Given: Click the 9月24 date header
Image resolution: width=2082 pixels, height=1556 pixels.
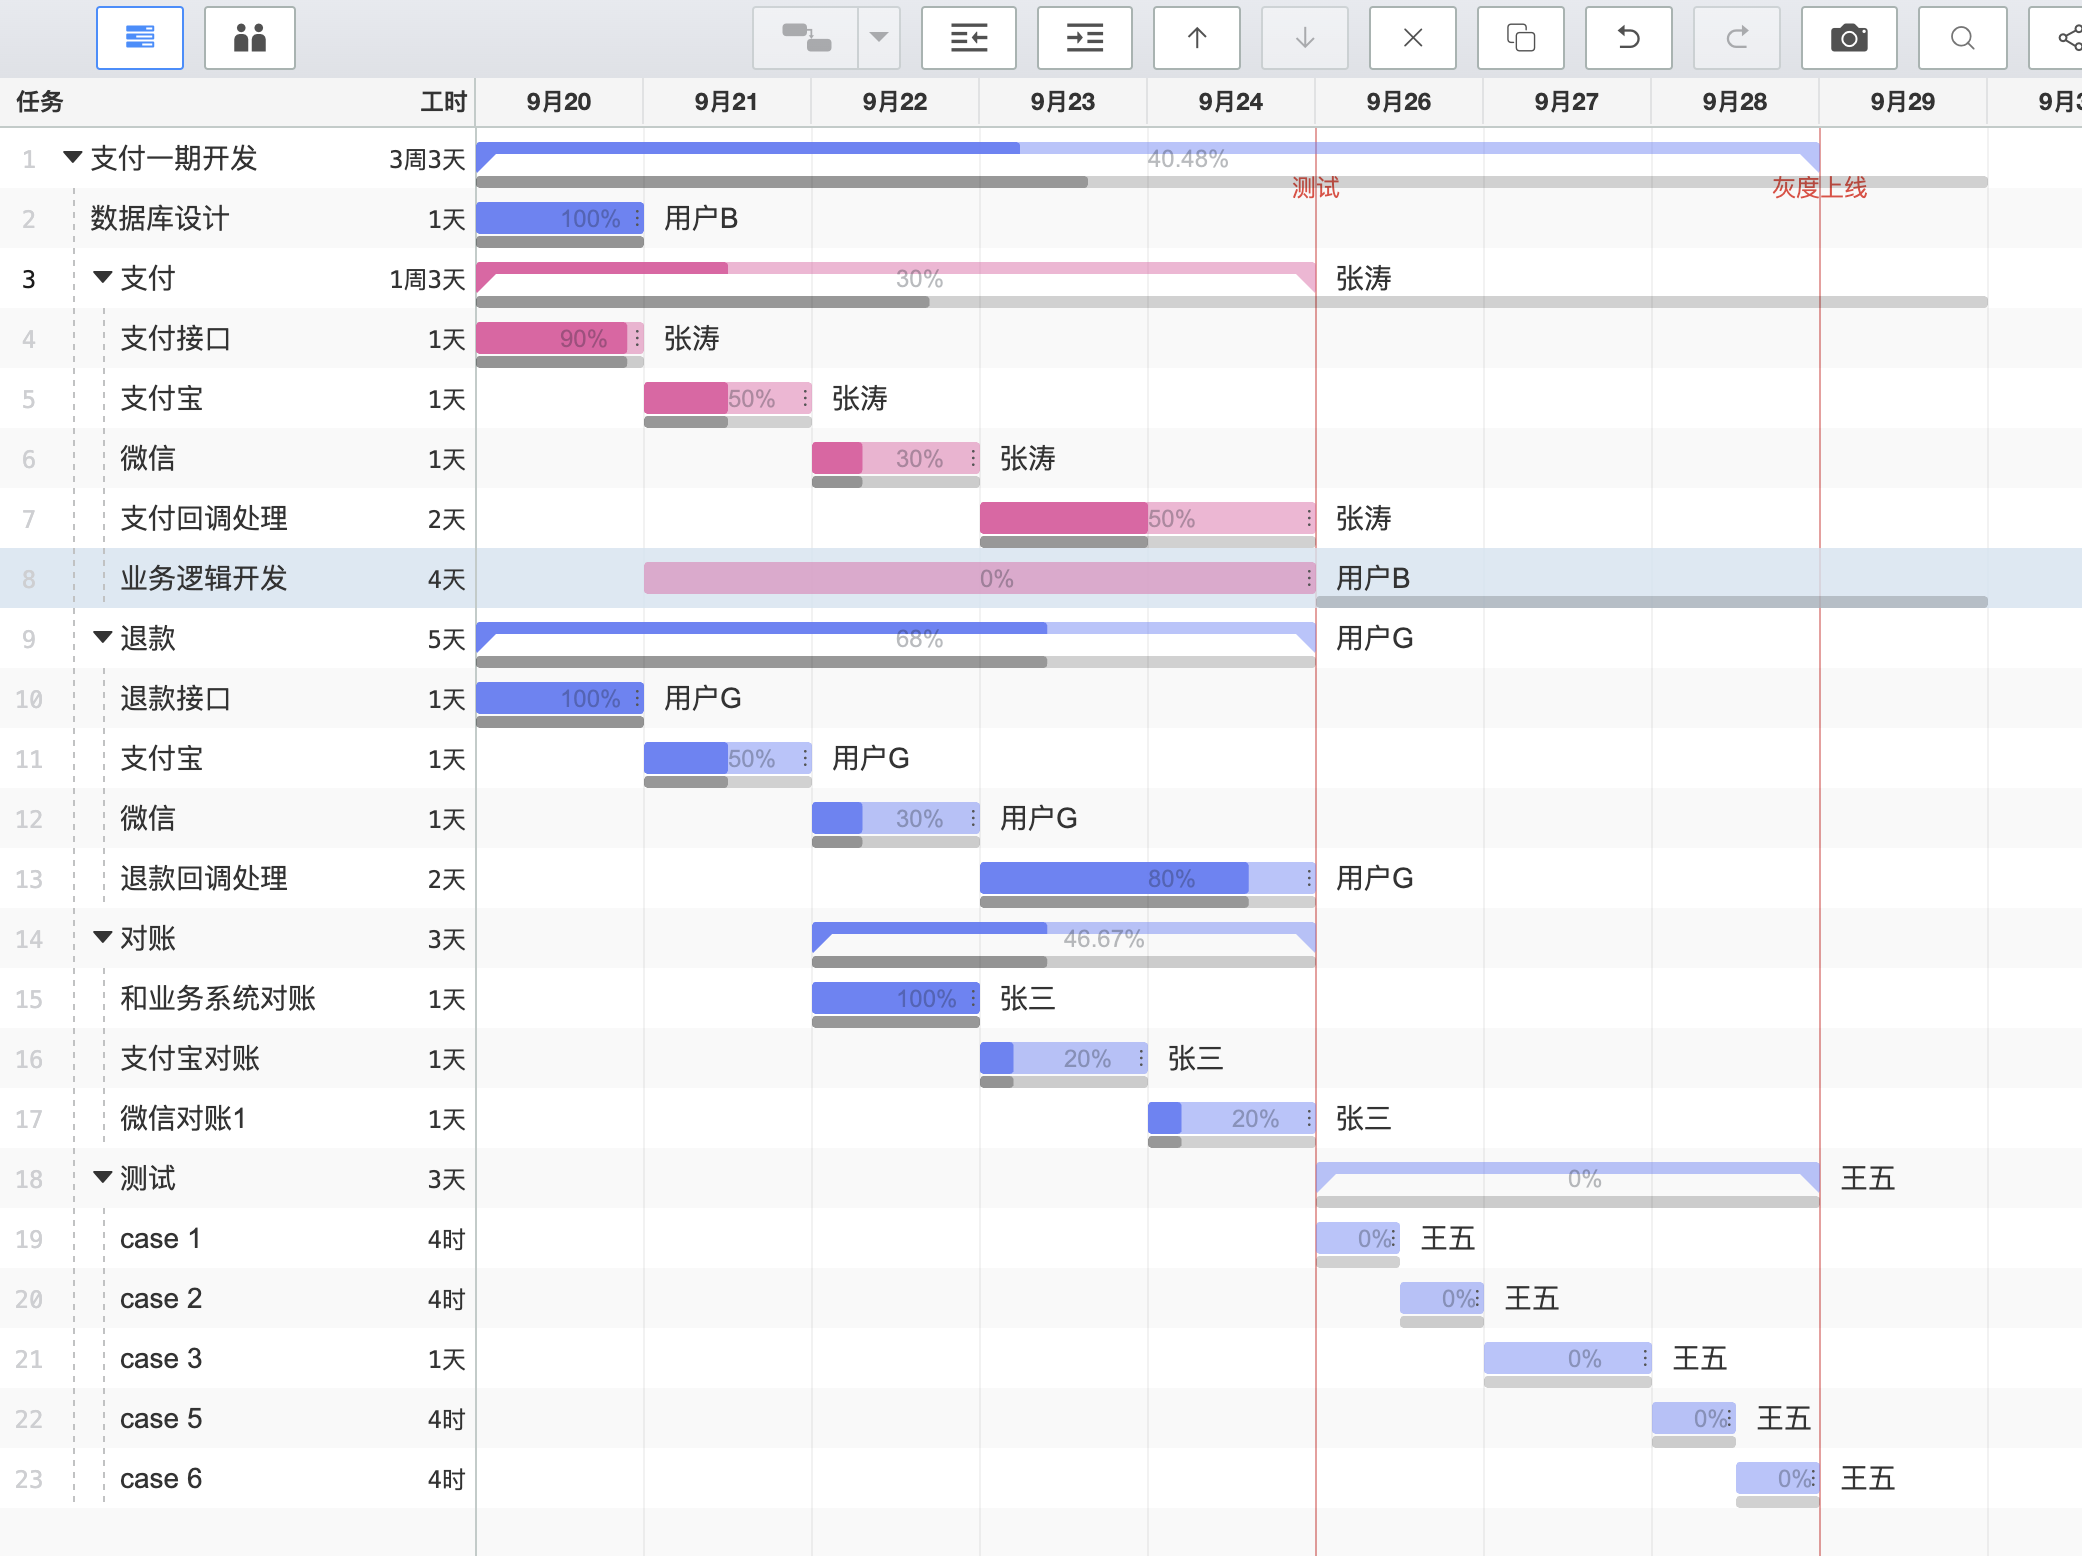Looking at the screenshot, I should [x=1231, y=101].
